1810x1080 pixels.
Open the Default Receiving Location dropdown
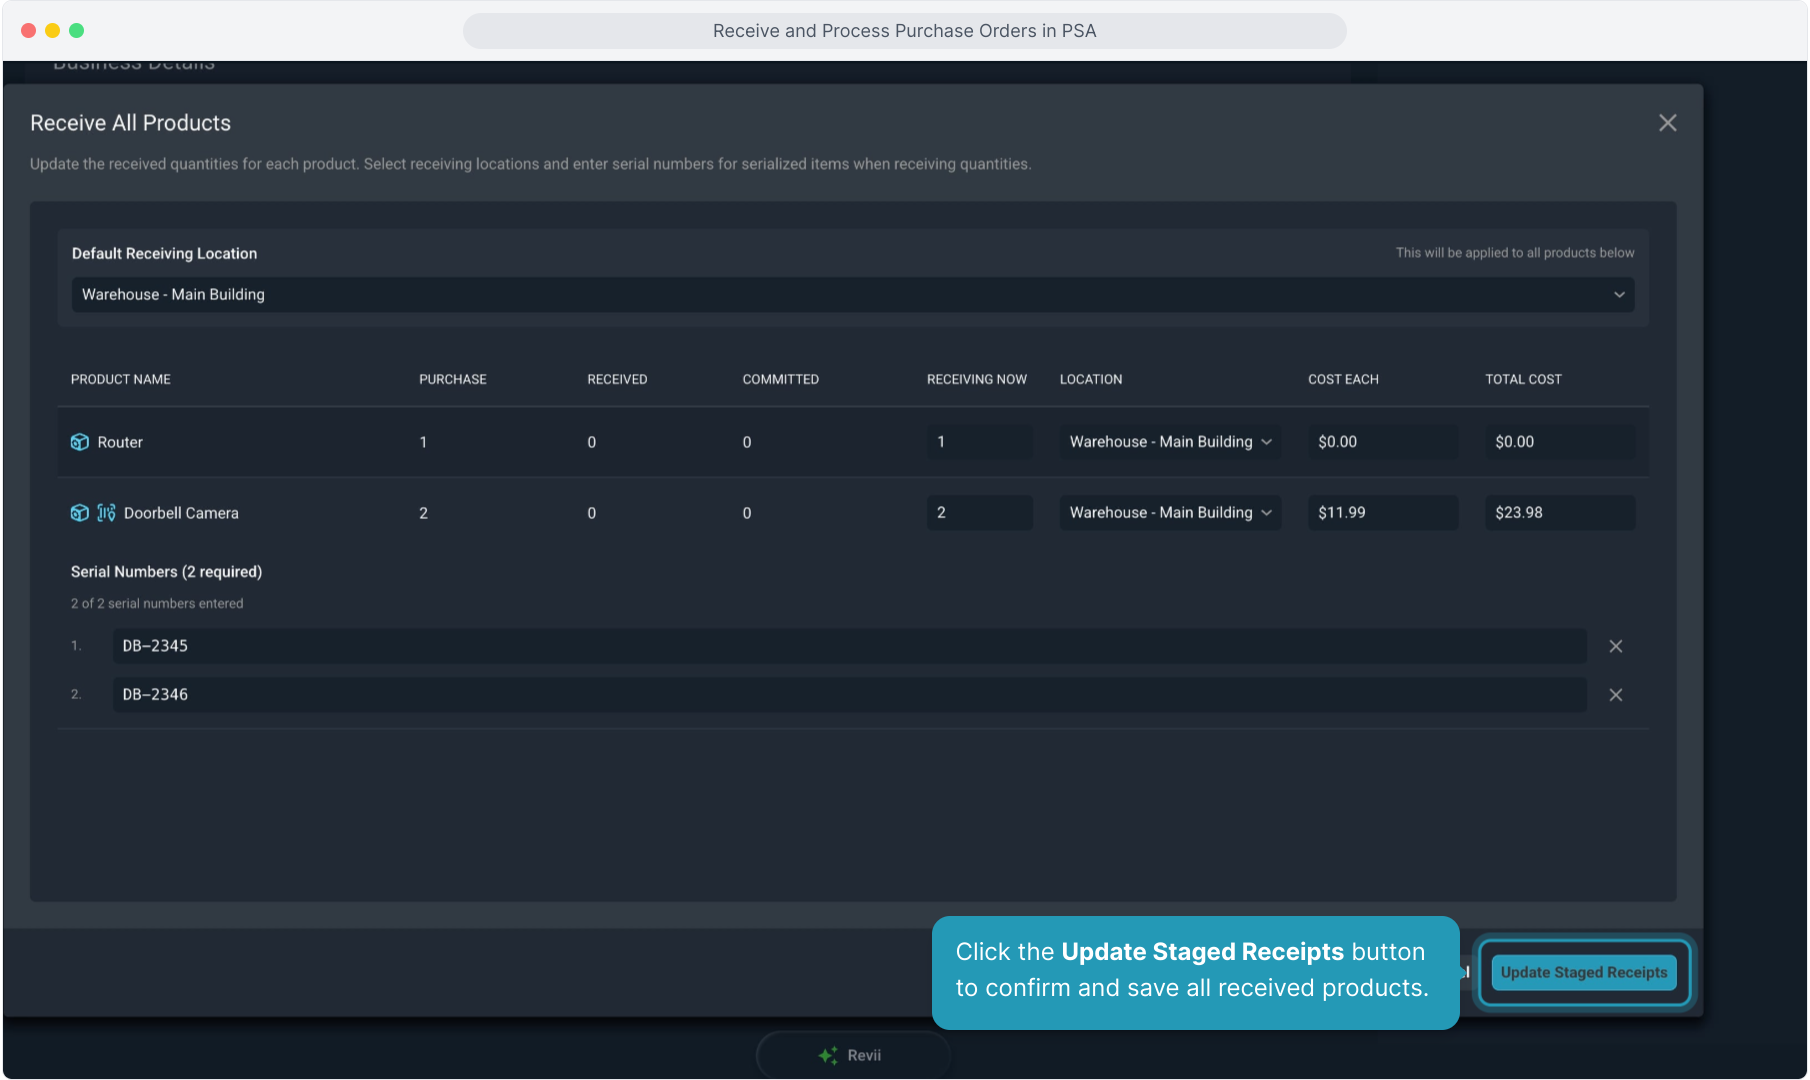point(852,294)
